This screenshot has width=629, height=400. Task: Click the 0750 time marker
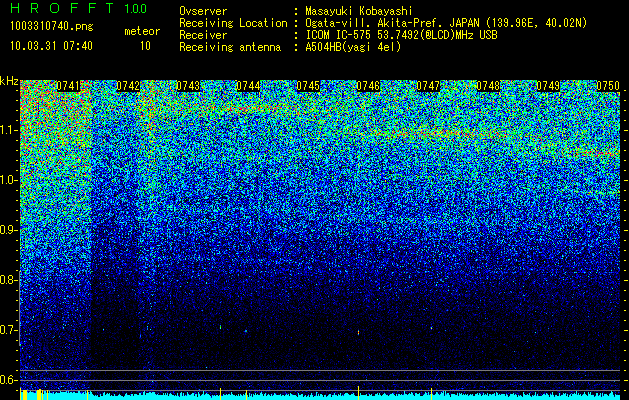(608, 86)
